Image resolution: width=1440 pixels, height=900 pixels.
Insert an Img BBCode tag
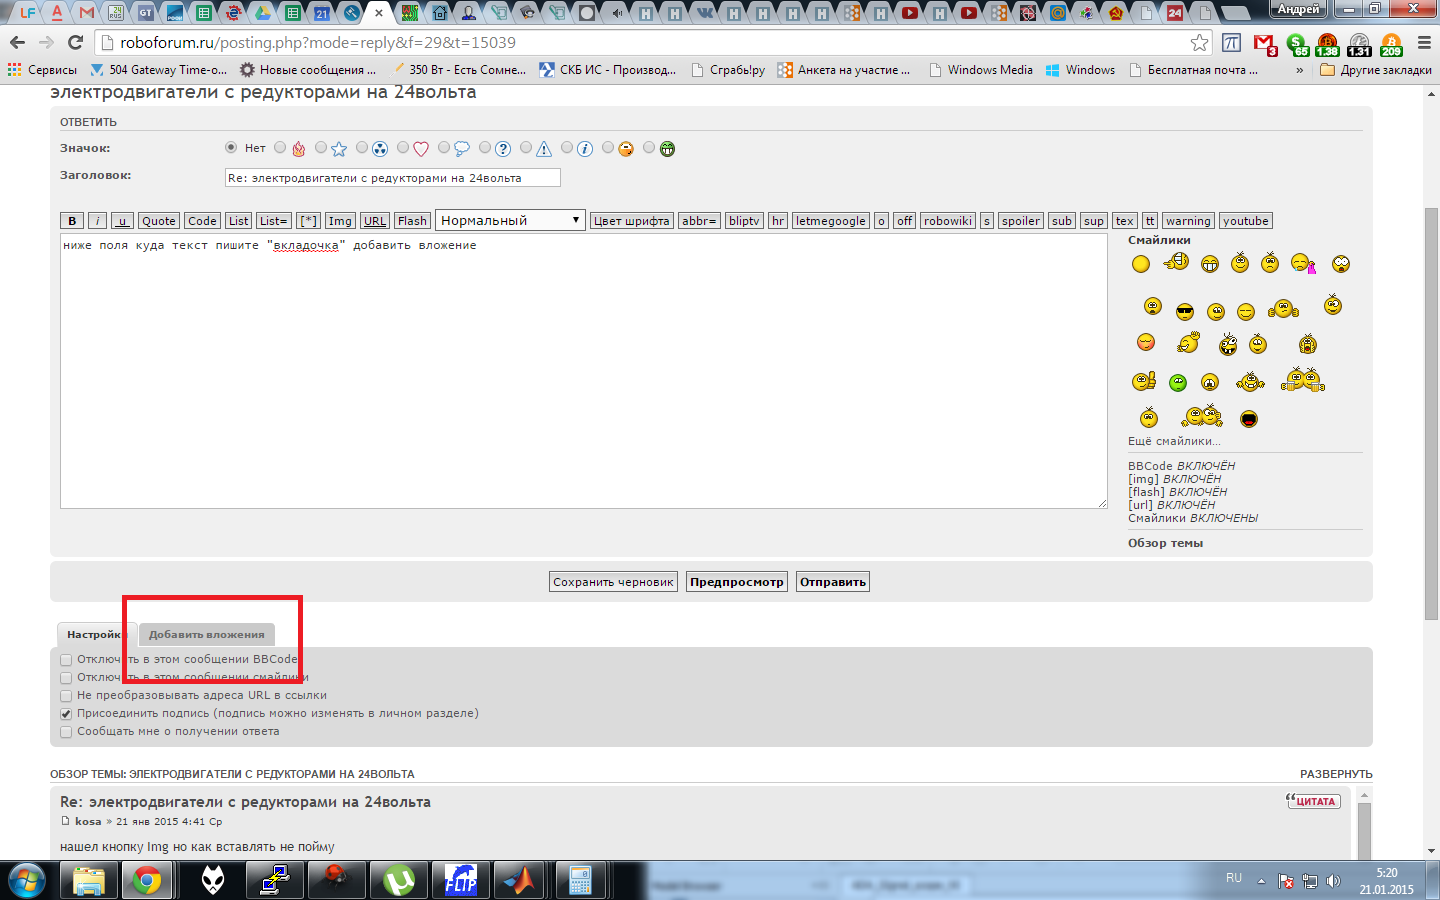(x=340, y=221)
